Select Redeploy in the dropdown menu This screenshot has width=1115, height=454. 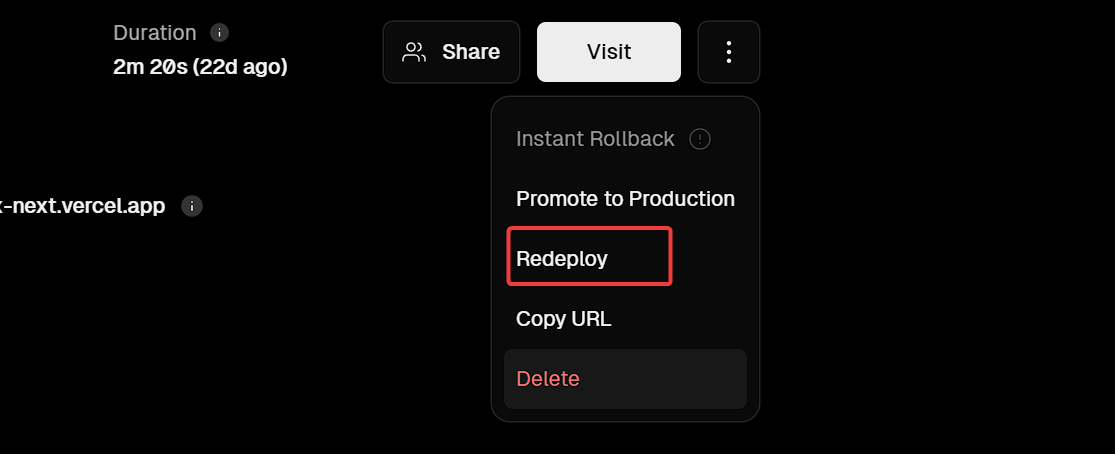coord(562,258)
